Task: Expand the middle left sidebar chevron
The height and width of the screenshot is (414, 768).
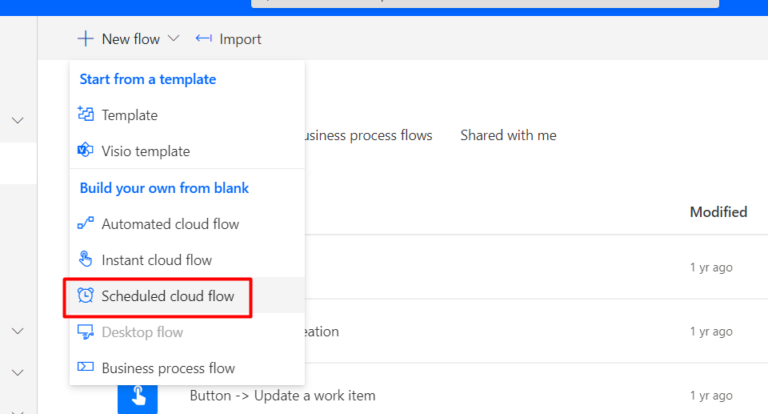Action: (18, 331)
